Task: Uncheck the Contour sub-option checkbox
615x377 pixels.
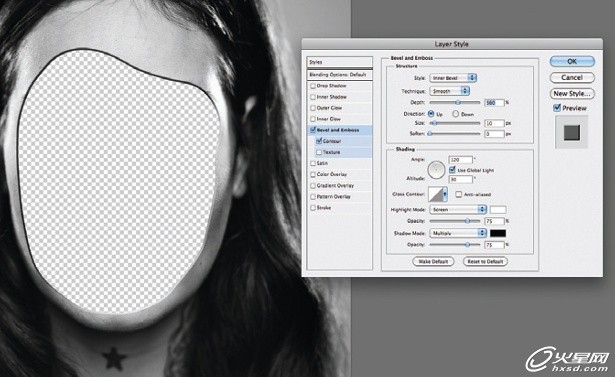Action: pyautogui.click(x=319, y=141)
